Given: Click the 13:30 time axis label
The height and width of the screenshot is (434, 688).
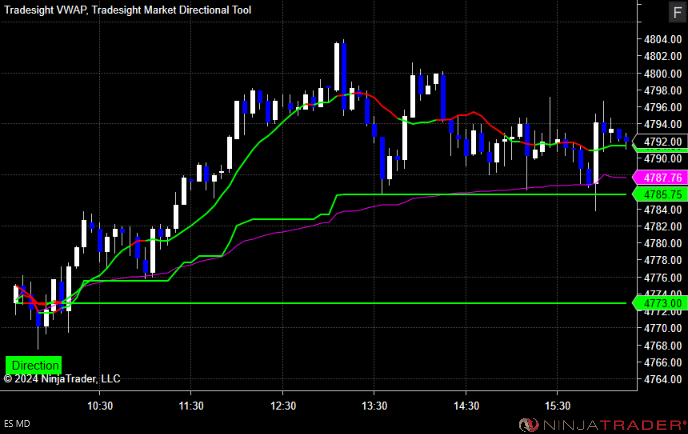Looking at the screenshot, I should (374, 406).
